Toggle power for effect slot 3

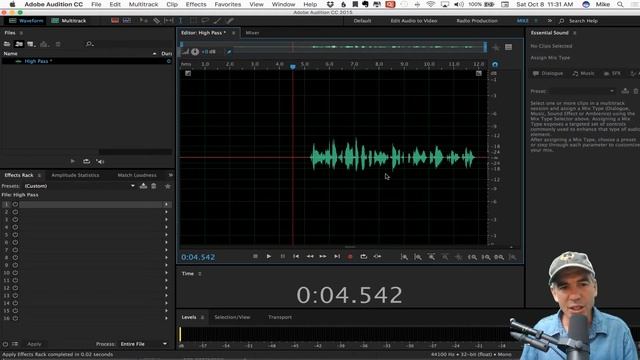pyautogui.click(x=15, y=220)
